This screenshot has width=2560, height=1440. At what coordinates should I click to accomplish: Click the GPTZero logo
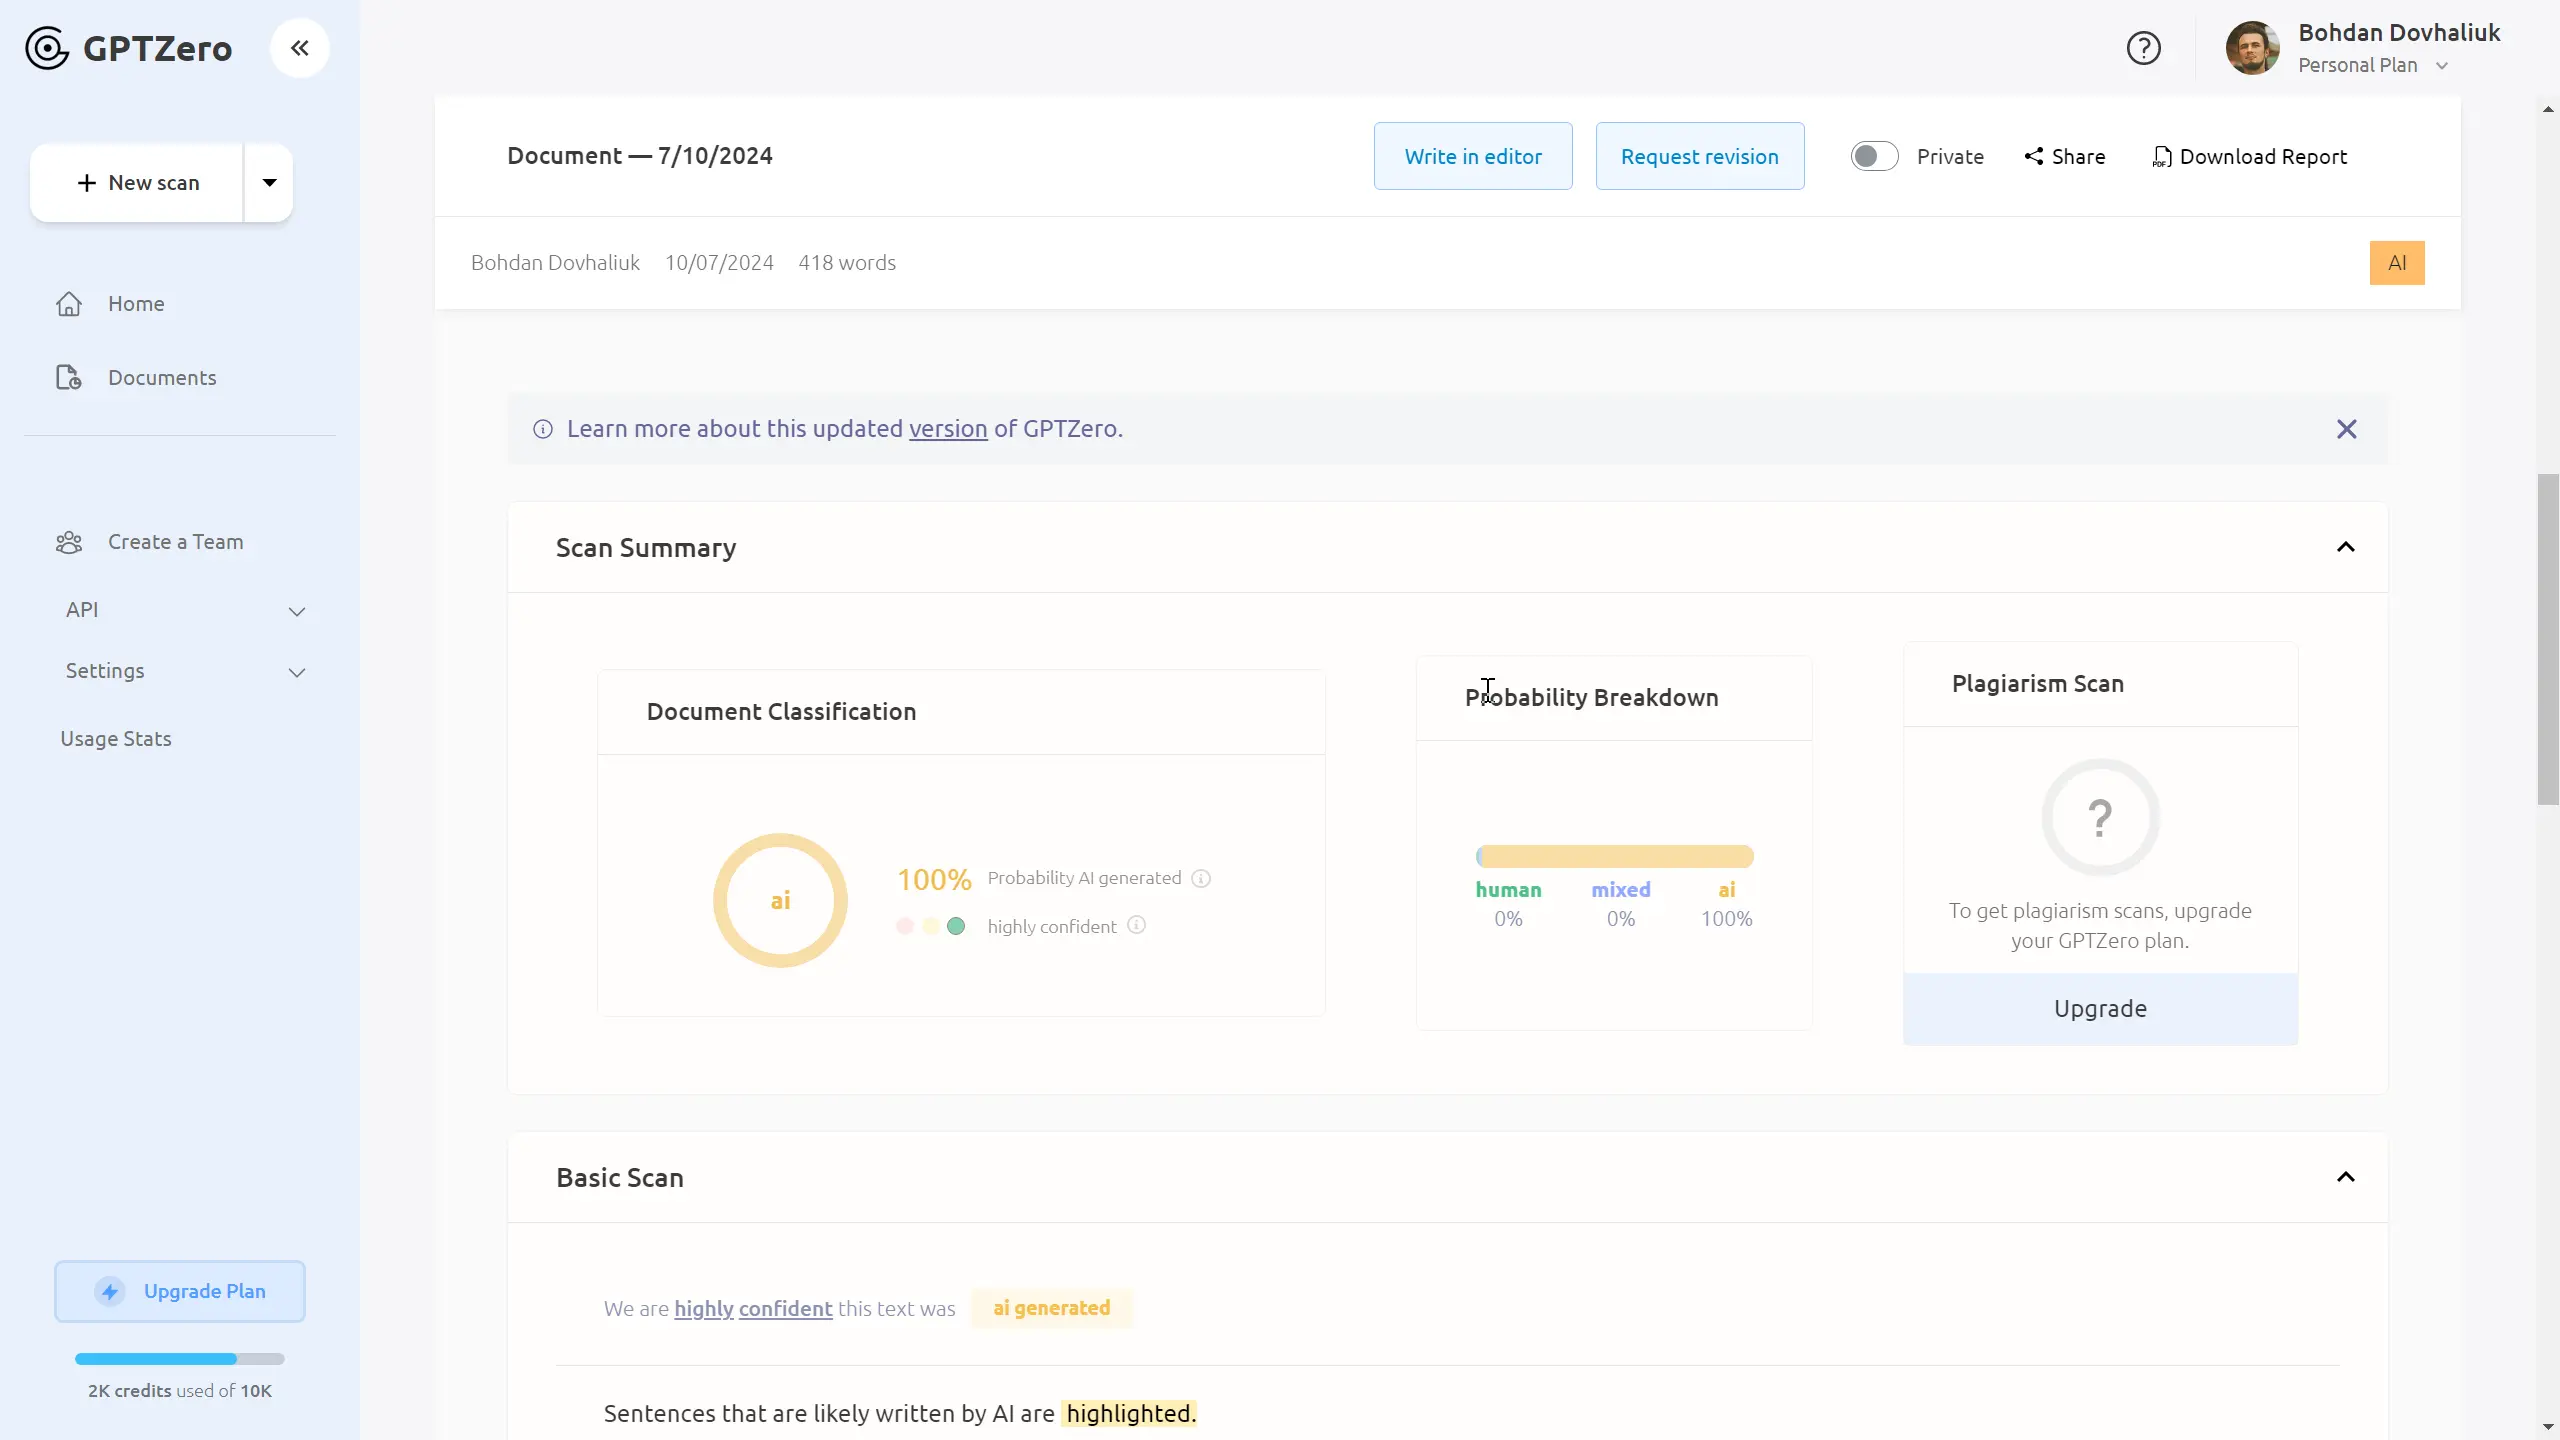pyautogui.click(x=128, y=48)
